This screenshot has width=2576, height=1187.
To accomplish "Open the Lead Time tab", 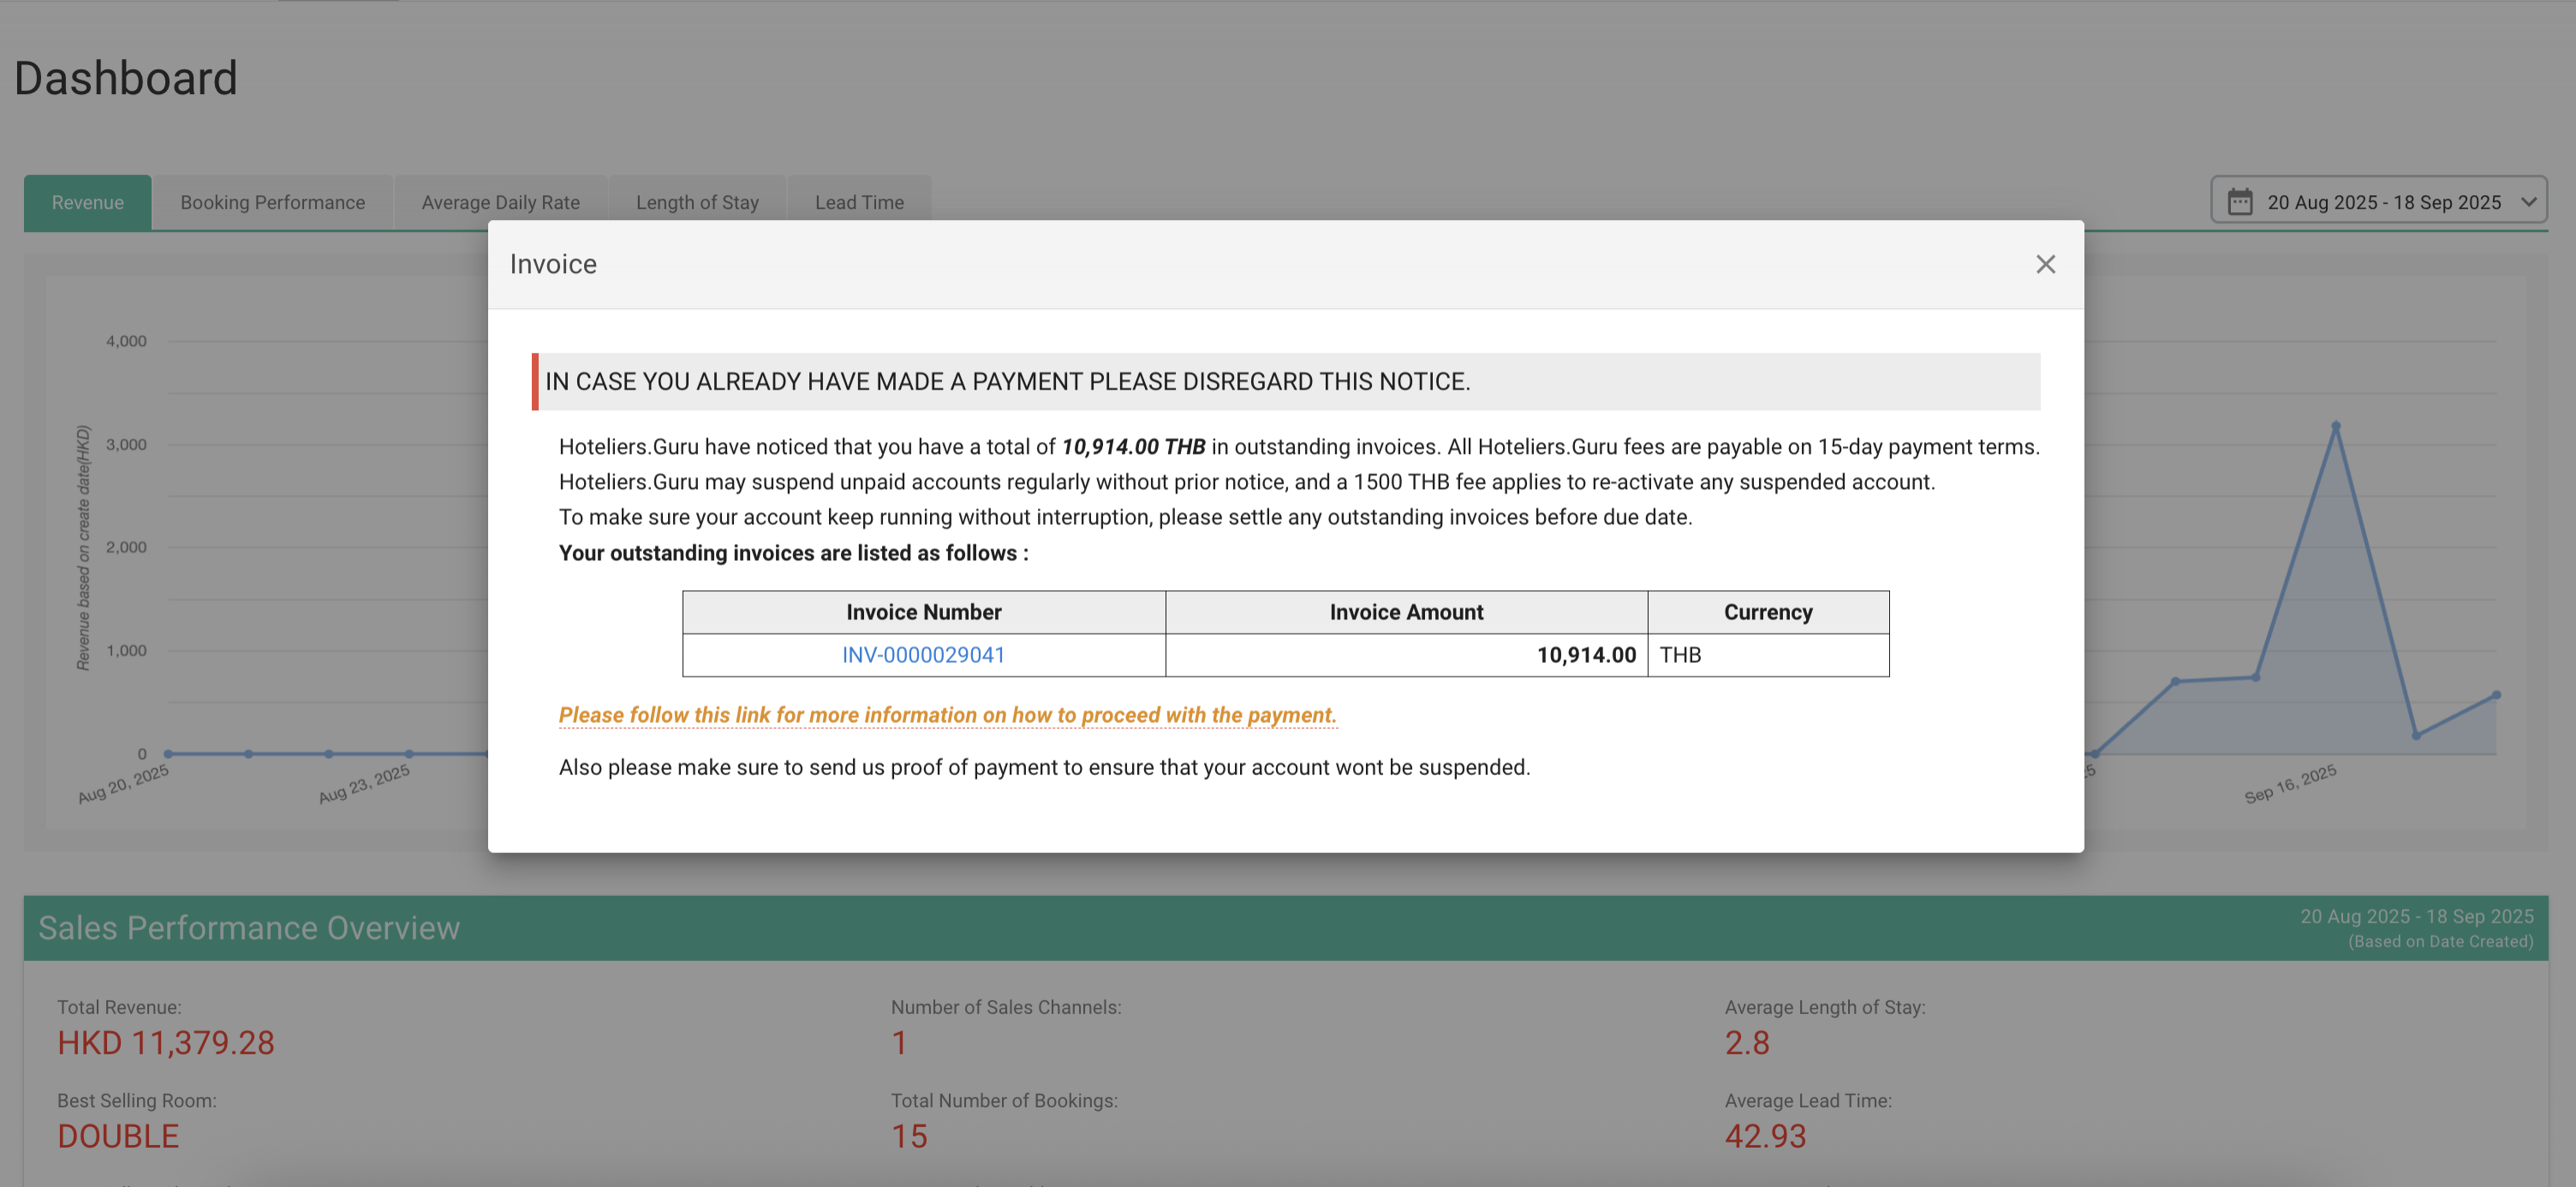I will (859, 202).
